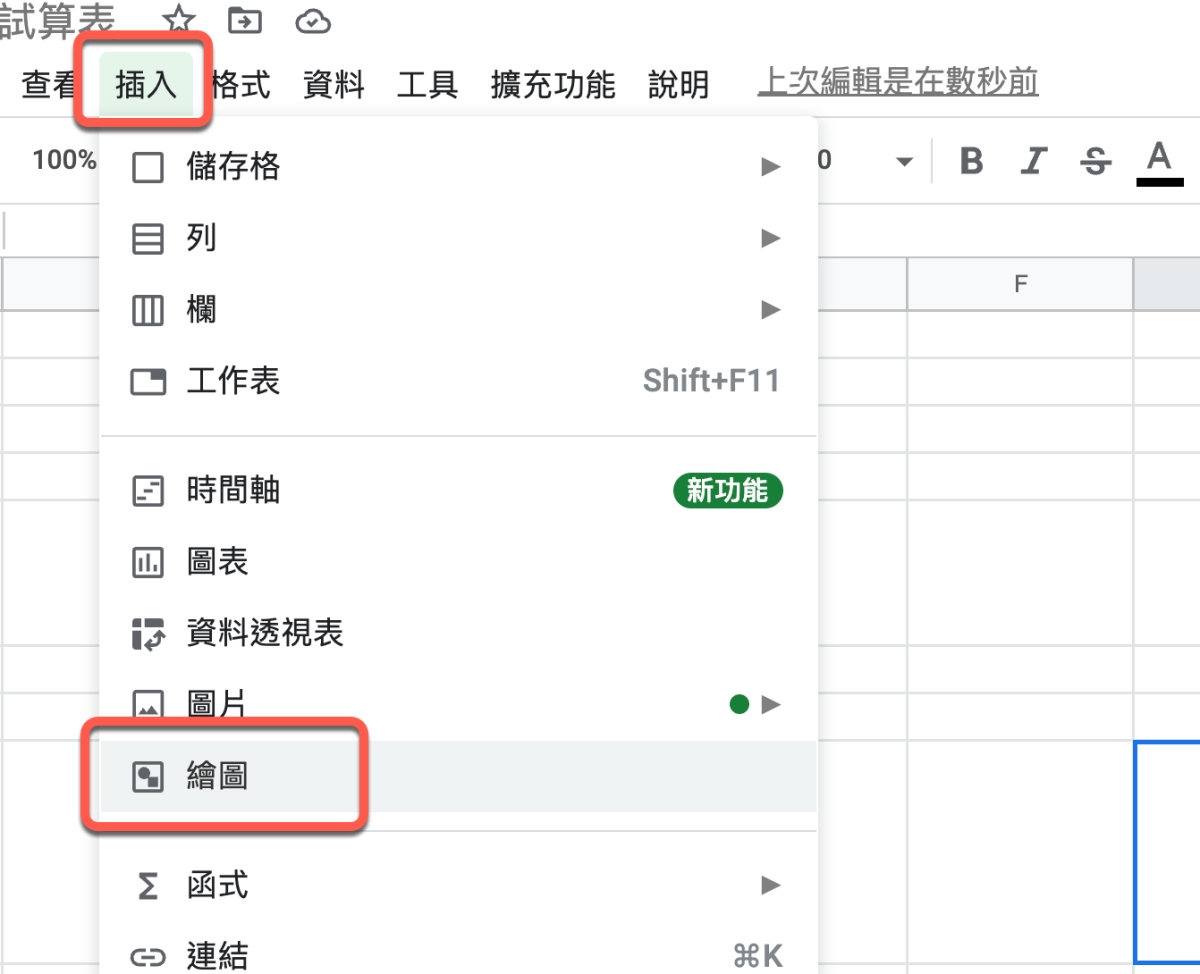Choose 工作表 to insert a sheet
This screenshot has height=974, width=1200.
[x=233, y=381]
